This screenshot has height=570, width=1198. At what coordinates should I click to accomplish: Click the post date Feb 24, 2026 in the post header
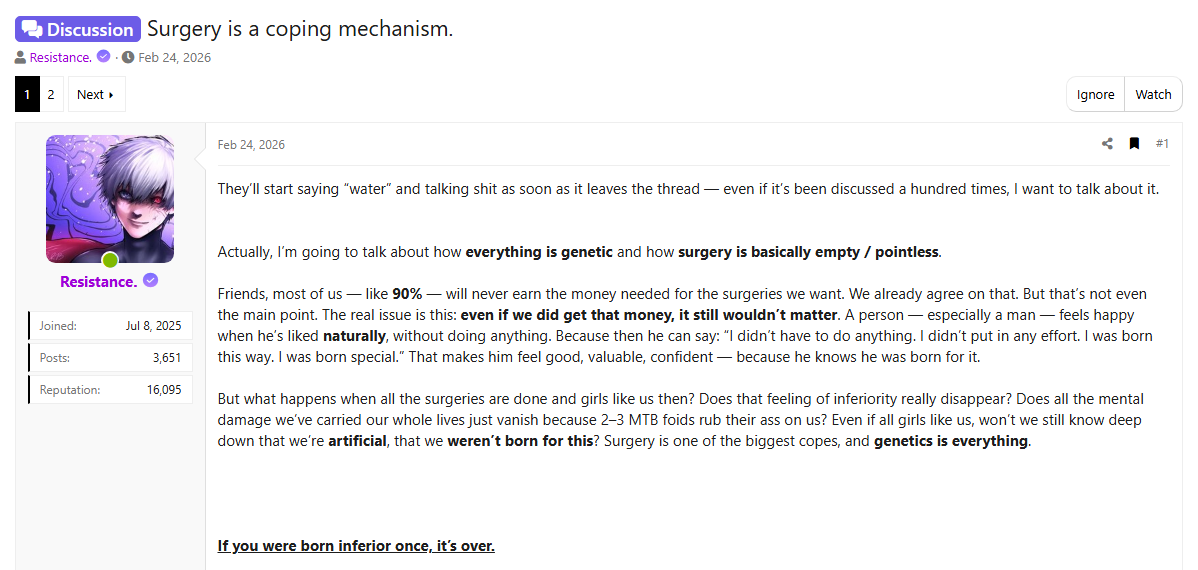pos(251,145)
